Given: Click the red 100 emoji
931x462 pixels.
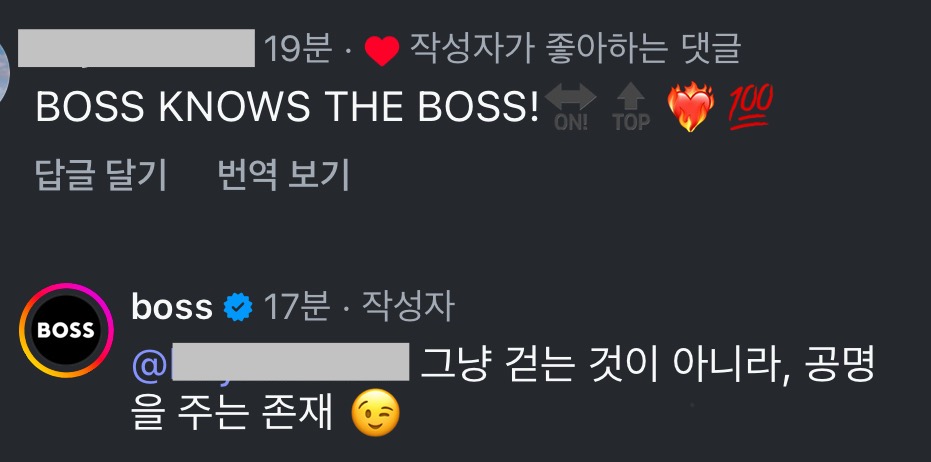Looking at the screenshot, I should click(750, 106).
